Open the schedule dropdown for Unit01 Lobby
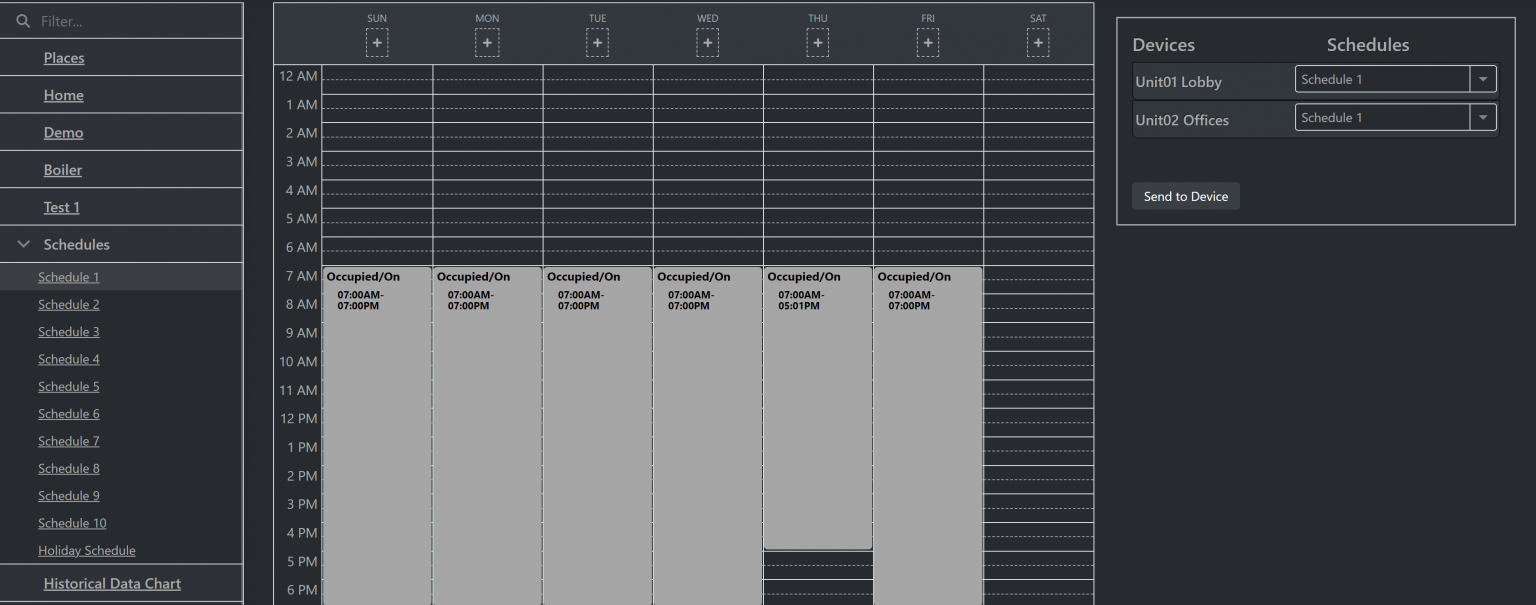This screenshot has height=605, width=1536. [x=1483, y=78]
